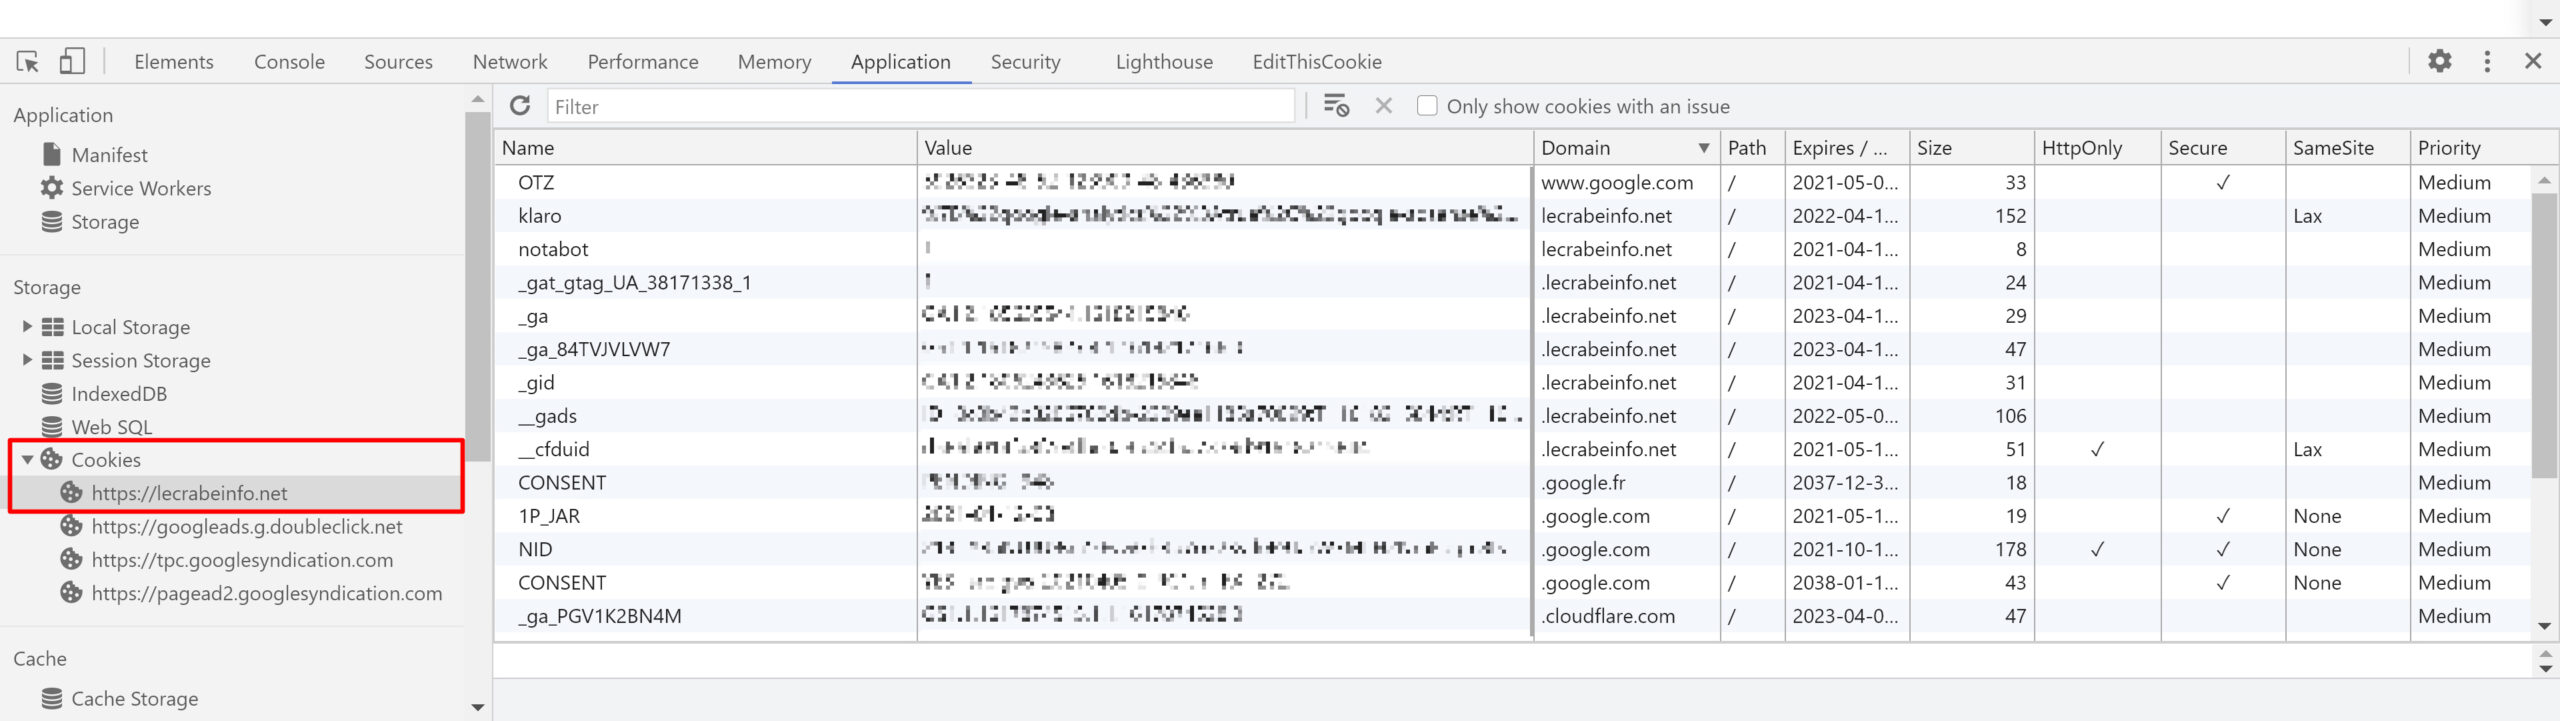Sort by Domain column dropdown arrow
Screen dimensions: 2560x721
coord(1703,148)
